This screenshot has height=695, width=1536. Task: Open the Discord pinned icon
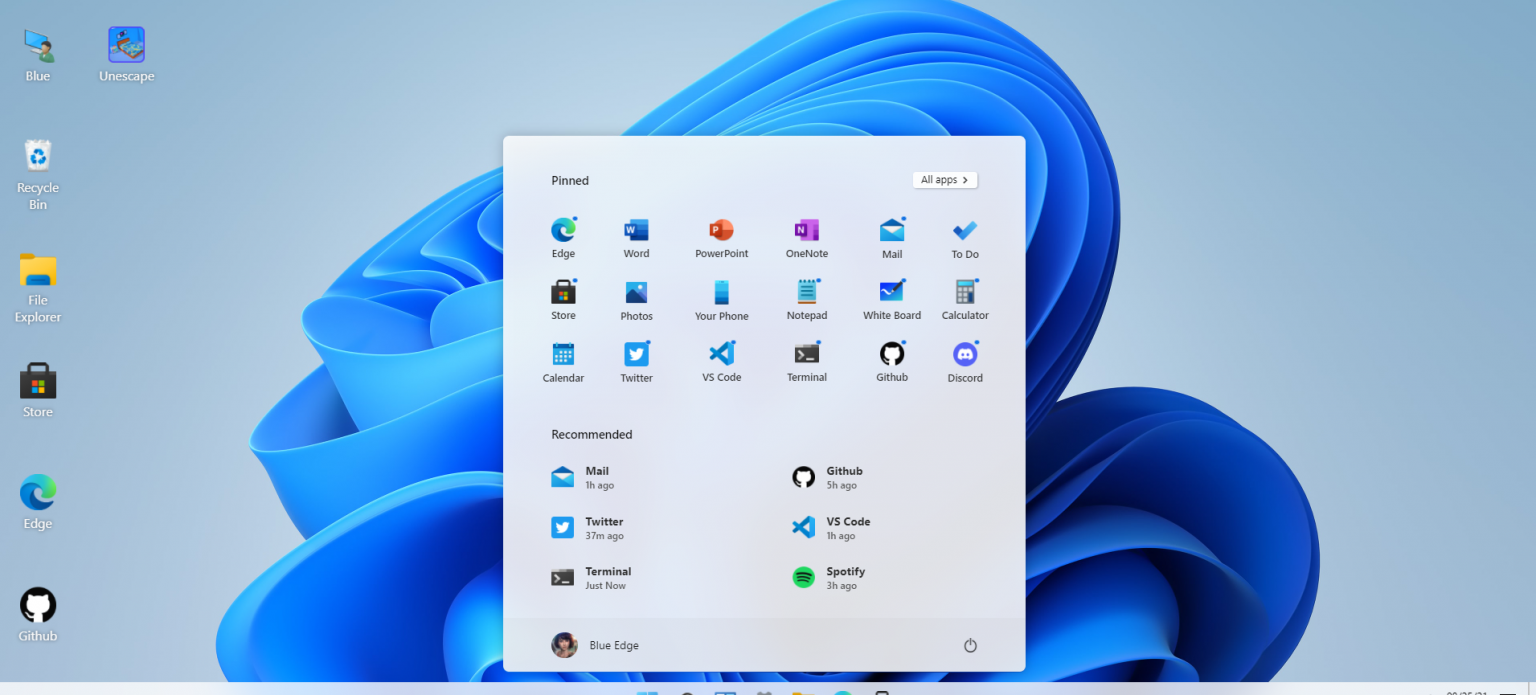[x=964, y=354]
